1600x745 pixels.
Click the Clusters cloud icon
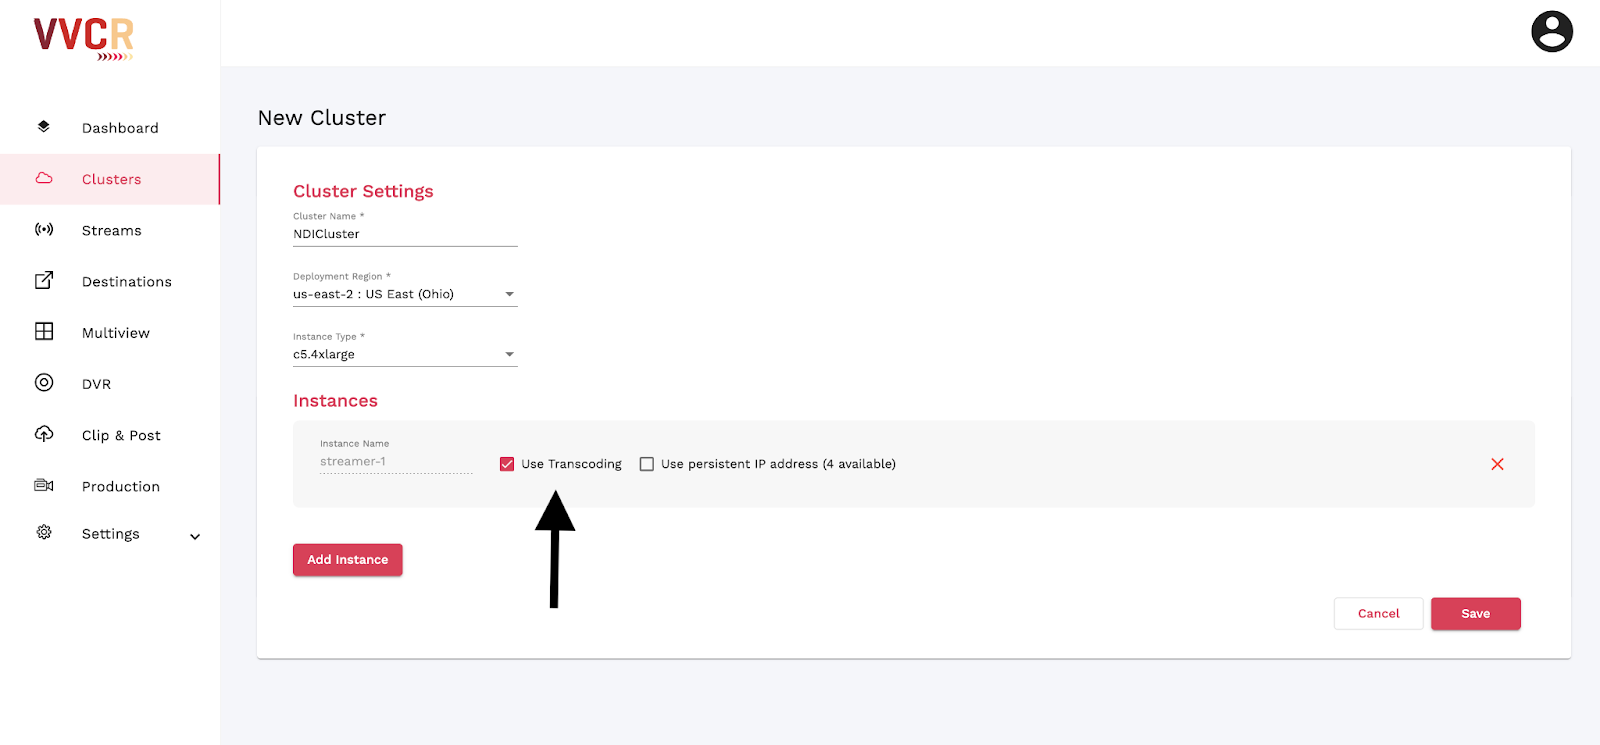(x=44, y=178)
